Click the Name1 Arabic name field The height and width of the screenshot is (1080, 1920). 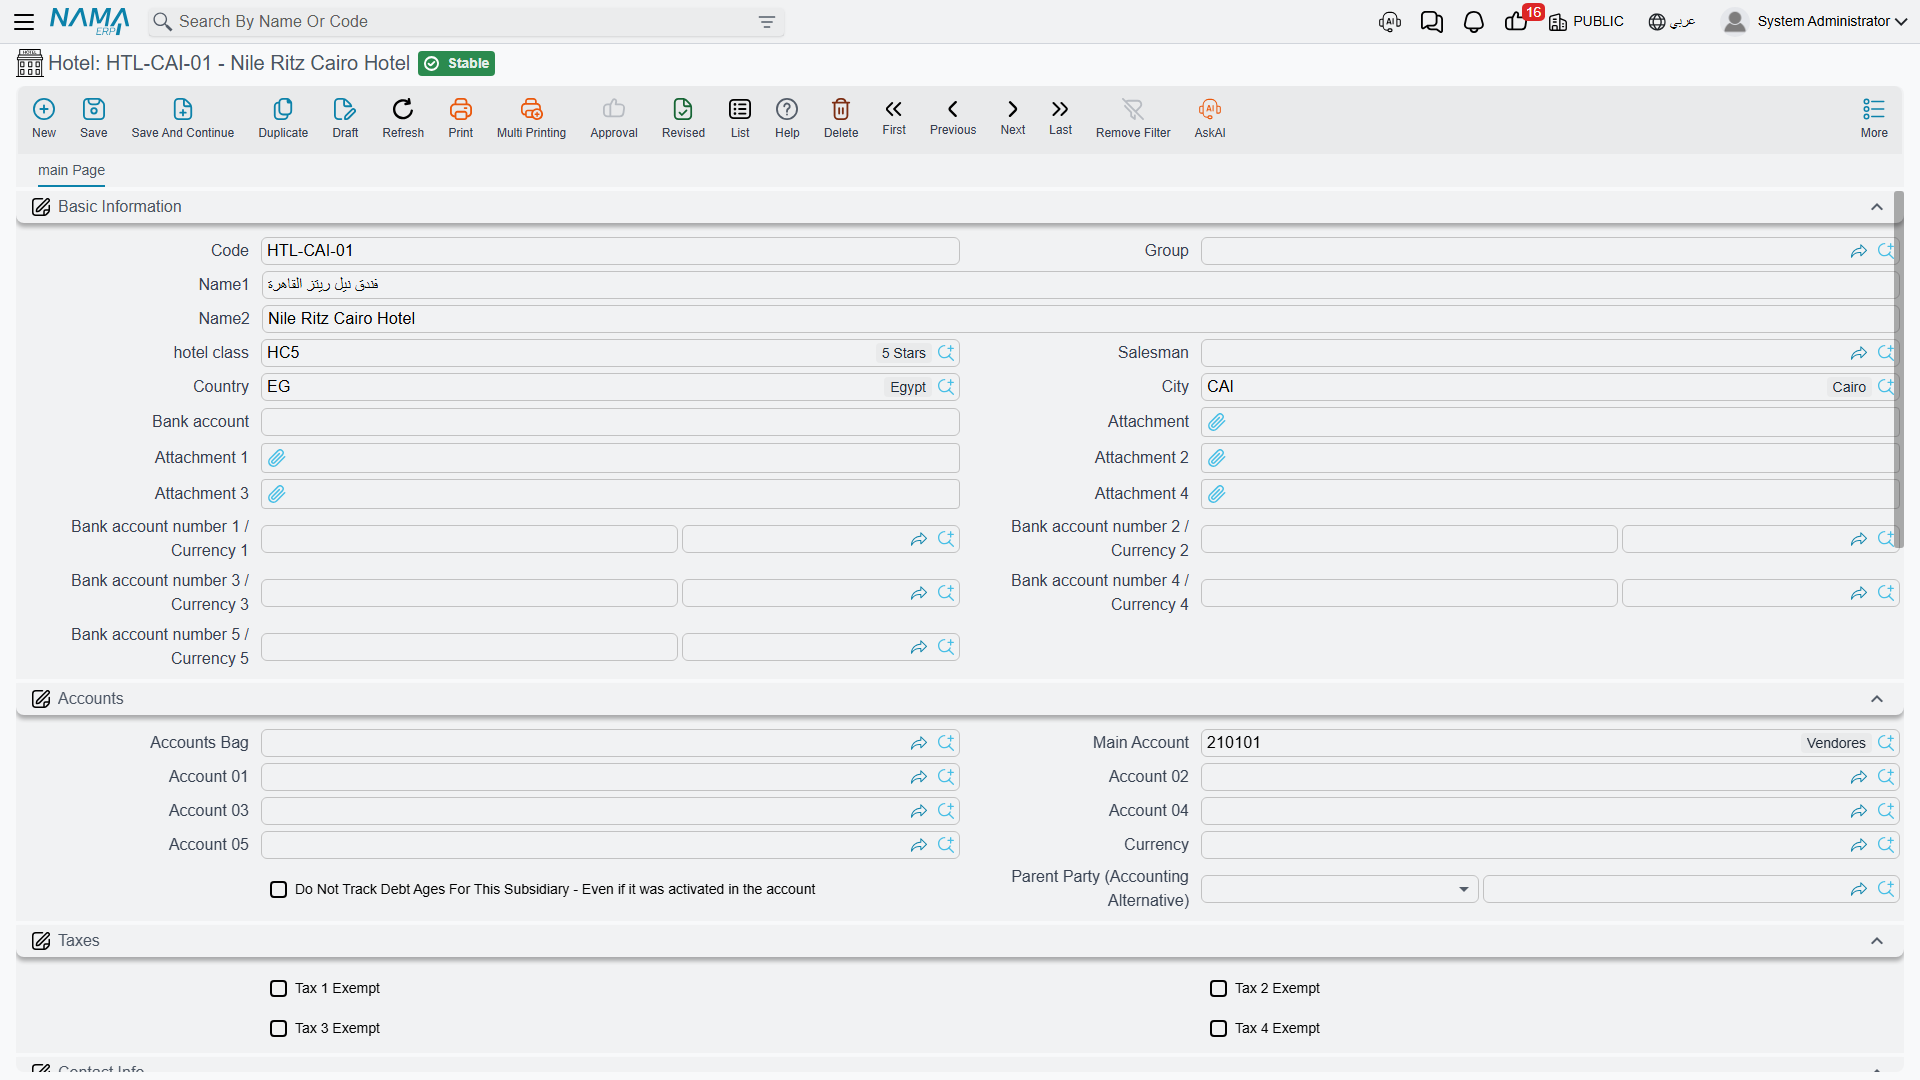[x=1079, y=285]
